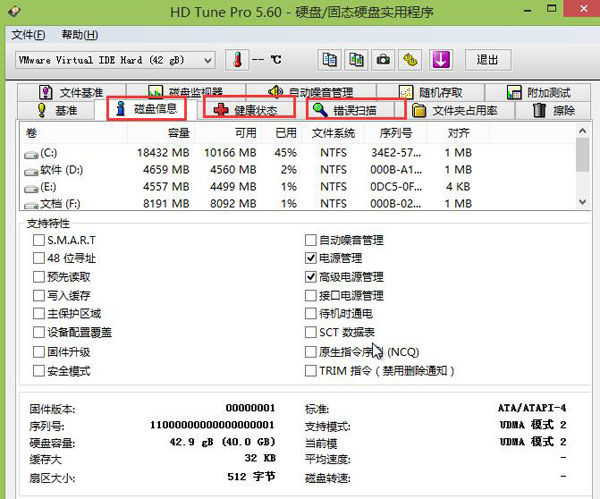600x499 pixels.
Task: Toggle the 接口电源管理 checkbox
Action: click(311, 295)
